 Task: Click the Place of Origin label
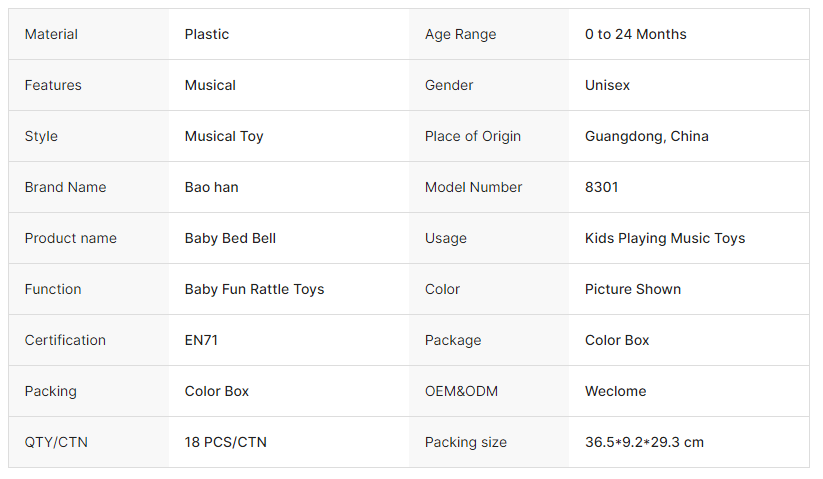coord(473,136)
